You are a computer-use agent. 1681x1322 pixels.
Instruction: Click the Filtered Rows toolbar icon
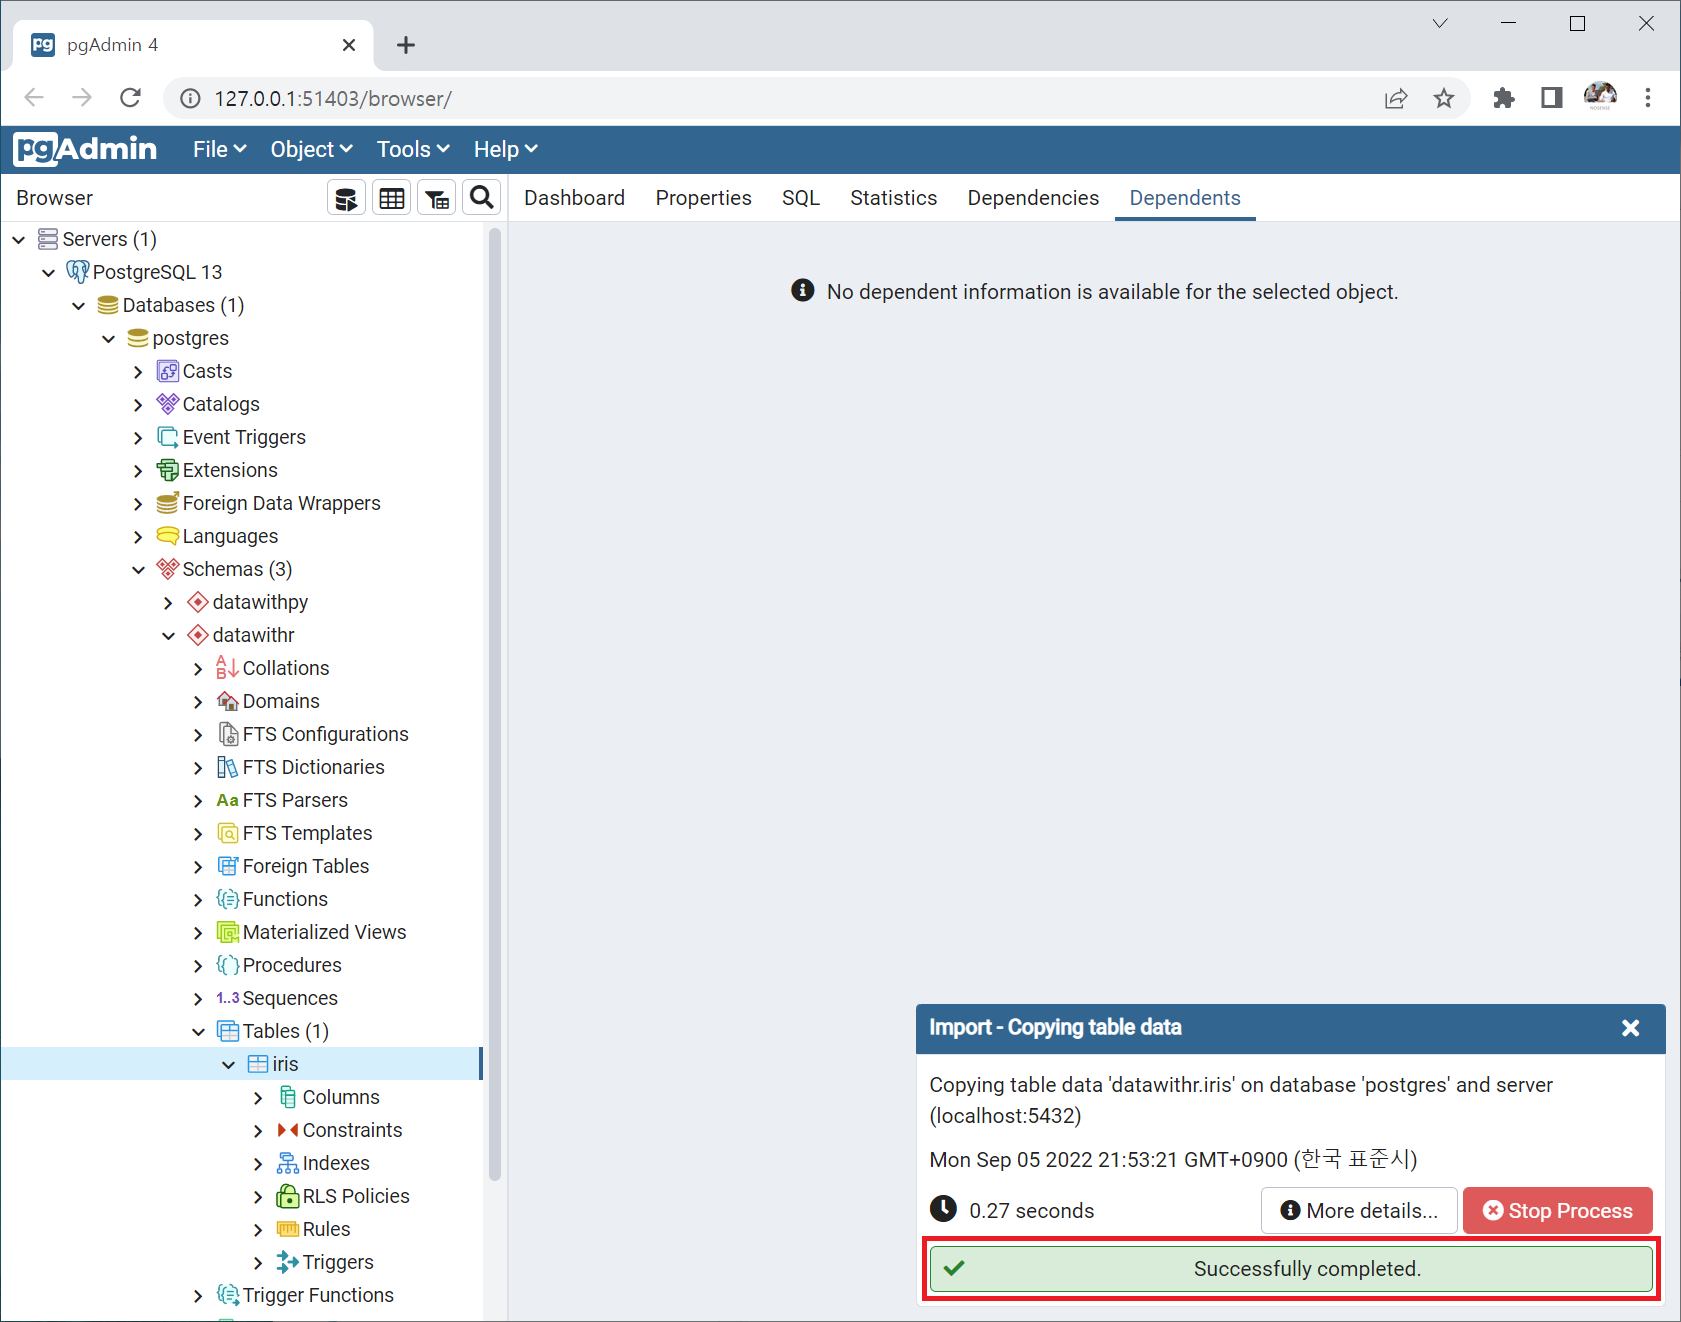[437, 198]
